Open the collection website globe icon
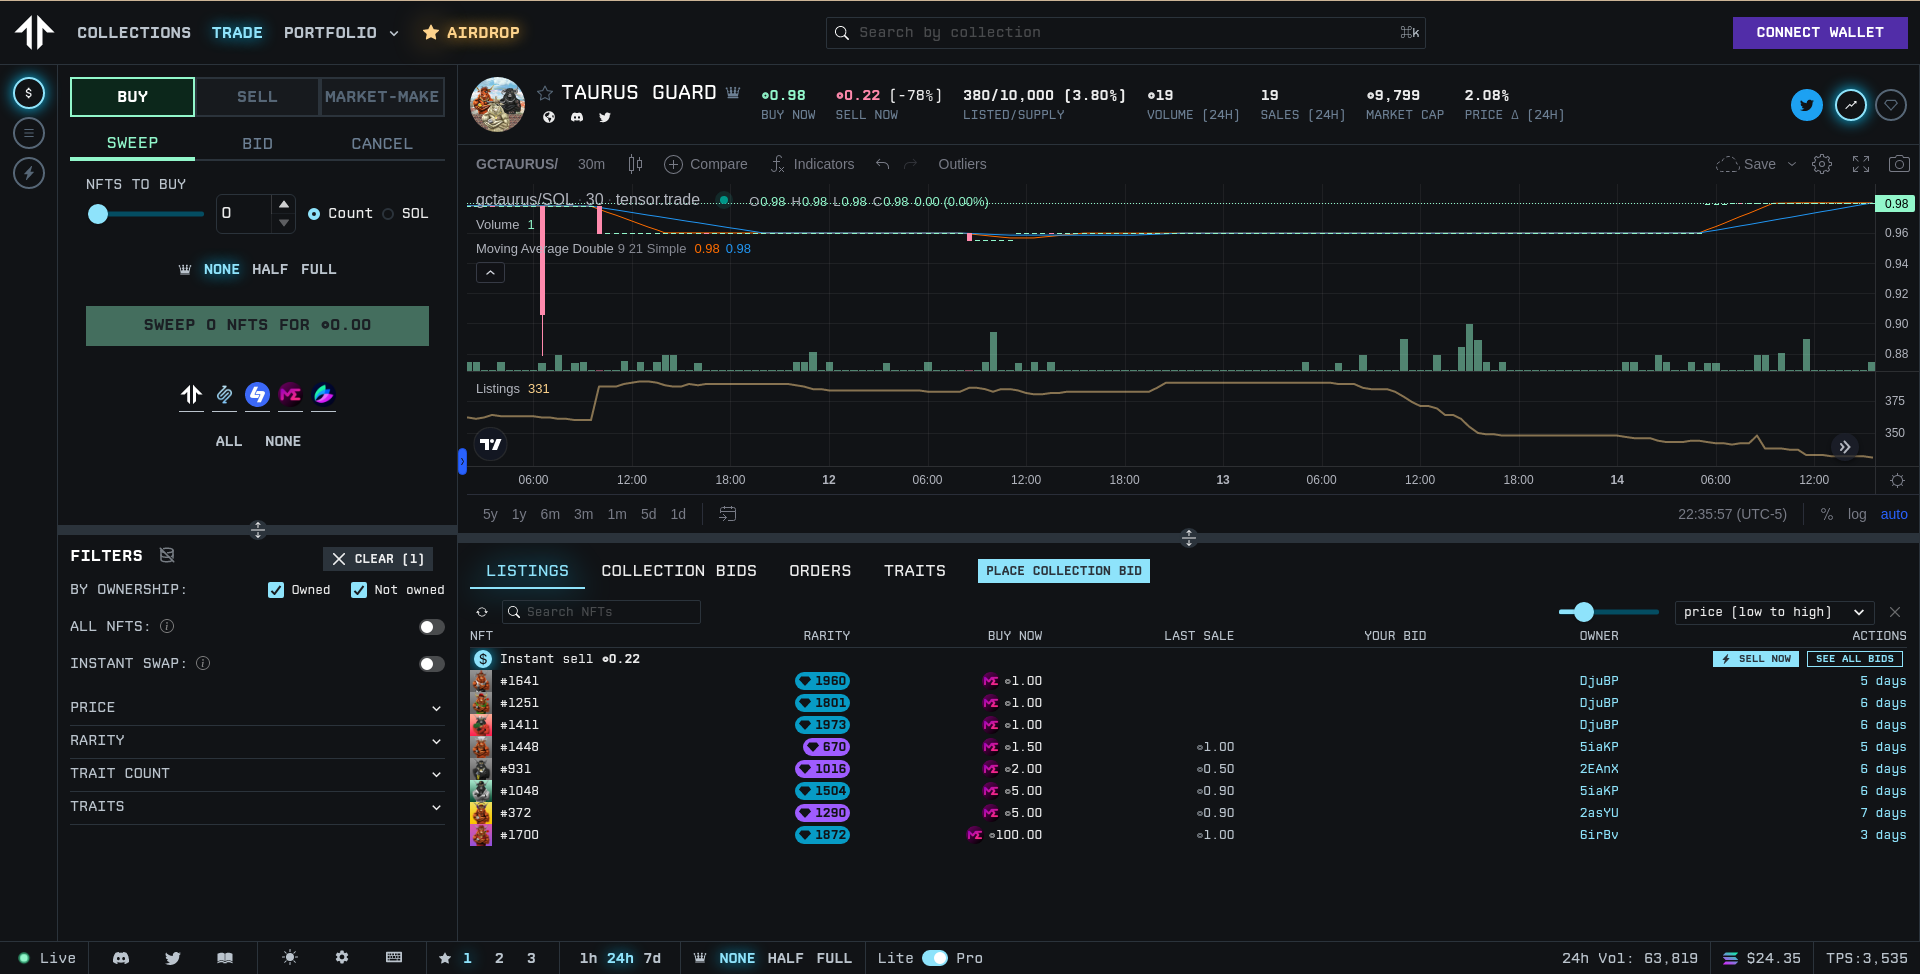Image resolution: width=1920 pixels, height=974 pixels. pyautogui.click(x=549, y=117)
